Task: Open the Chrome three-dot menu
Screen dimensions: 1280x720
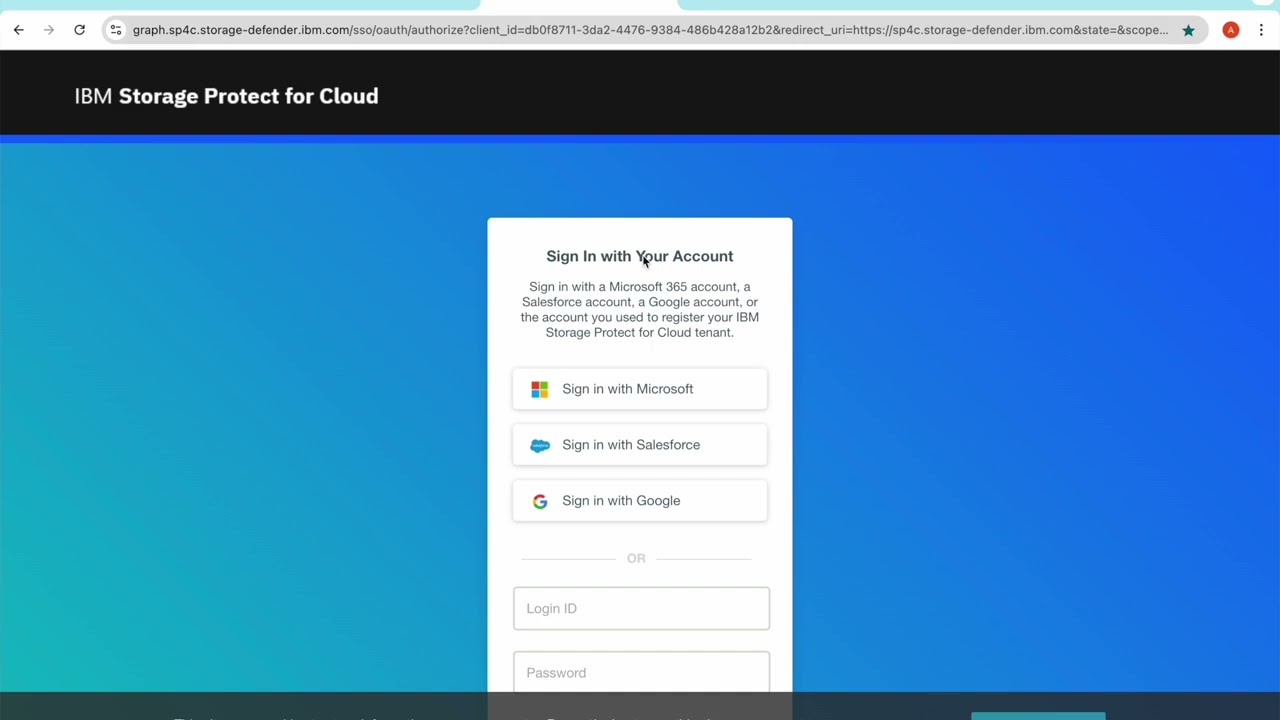Action: [x=1261, y=30]
